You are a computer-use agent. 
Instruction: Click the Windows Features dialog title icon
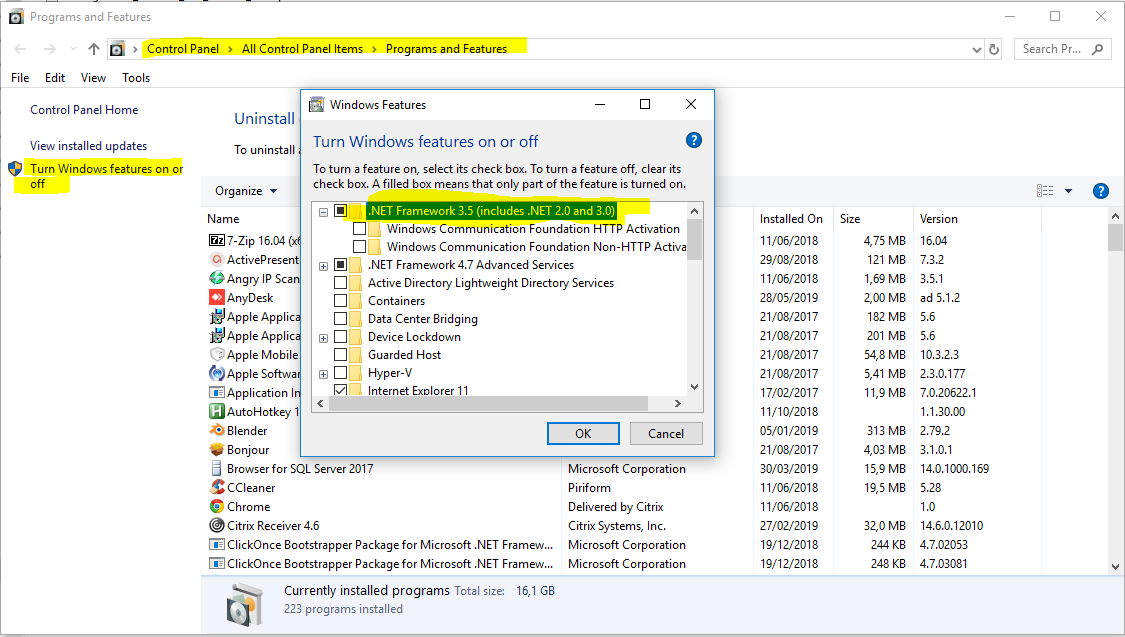[x=316, y=105]
